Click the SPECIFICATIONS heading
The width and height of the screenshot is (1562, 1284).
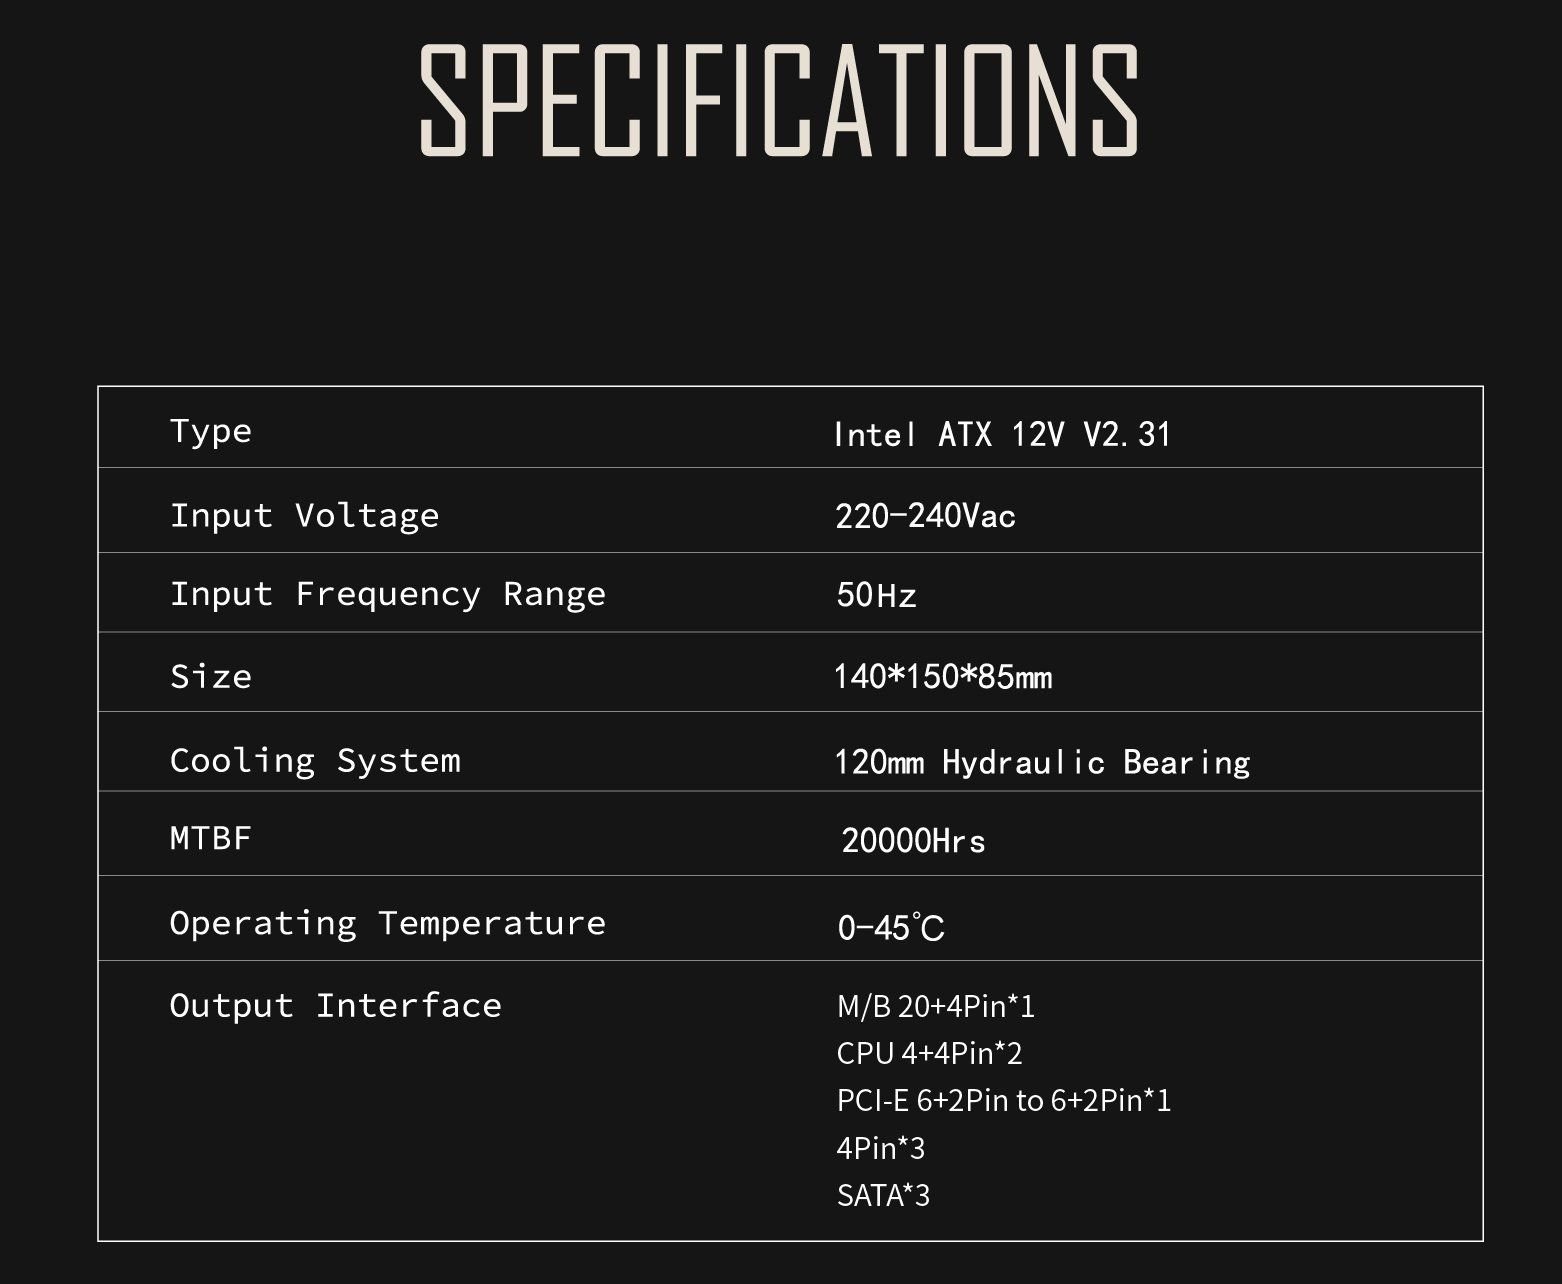point(779,101)
